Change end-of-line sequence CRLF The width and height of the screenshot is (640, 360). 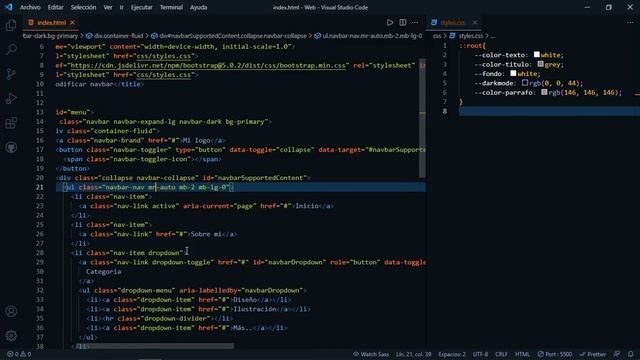tap(501, 354)
